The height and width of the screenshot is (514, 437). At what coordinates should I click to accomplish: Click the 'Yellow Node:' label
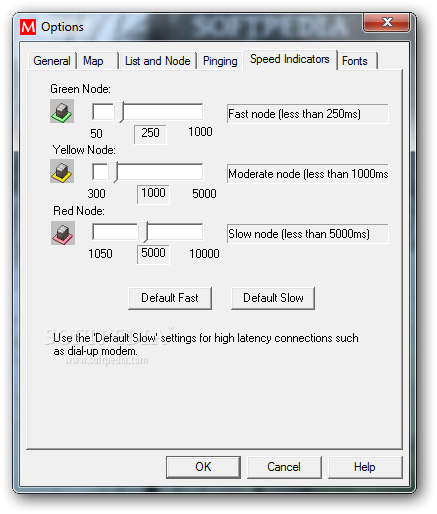click(84, 150)
